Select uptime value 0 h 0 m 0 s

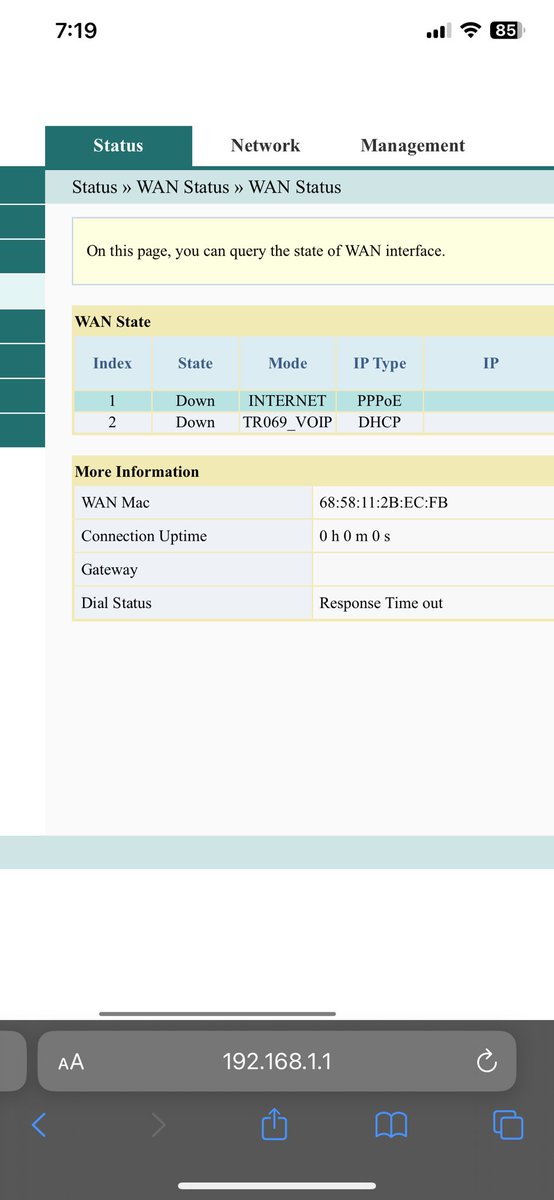[354, 536]
